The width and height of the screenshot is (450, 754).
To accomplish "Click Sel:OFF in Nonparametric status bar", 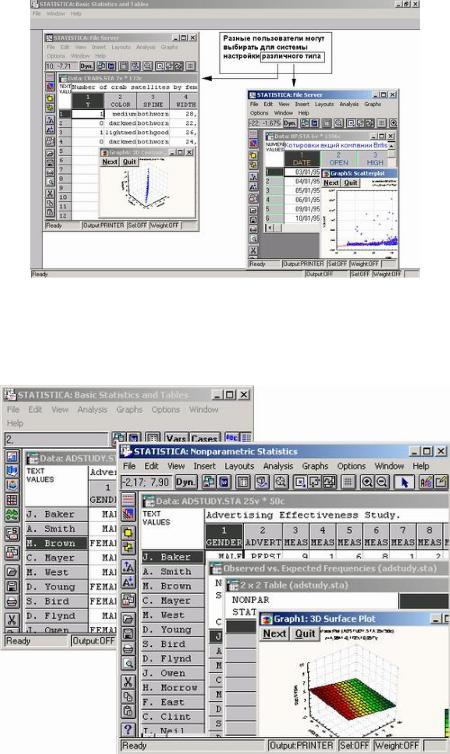I will [354, 745].
